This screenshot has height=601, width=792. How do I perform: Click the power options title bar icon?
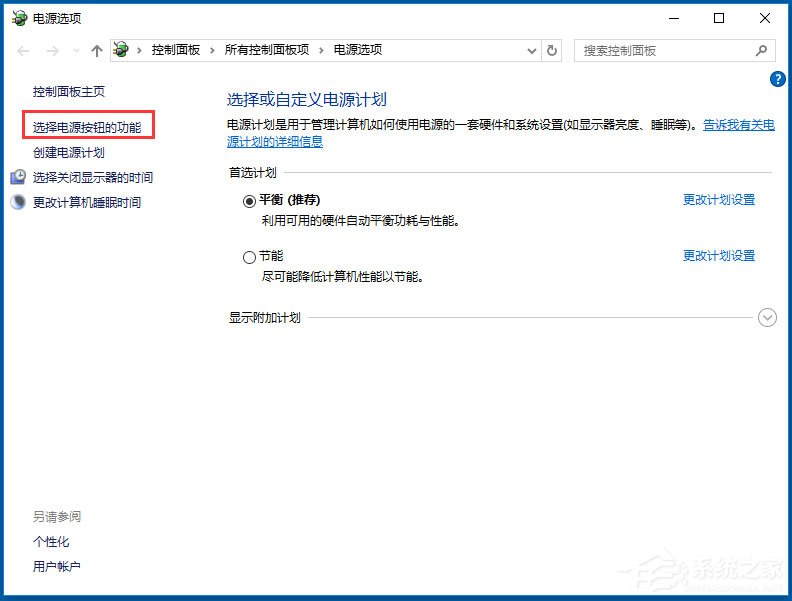(x=19, y=18)
